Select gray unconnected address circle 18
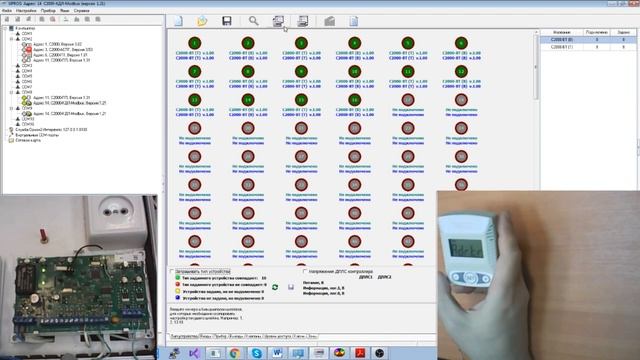Viewport: 640px width, 360px height. click(461, 100)
